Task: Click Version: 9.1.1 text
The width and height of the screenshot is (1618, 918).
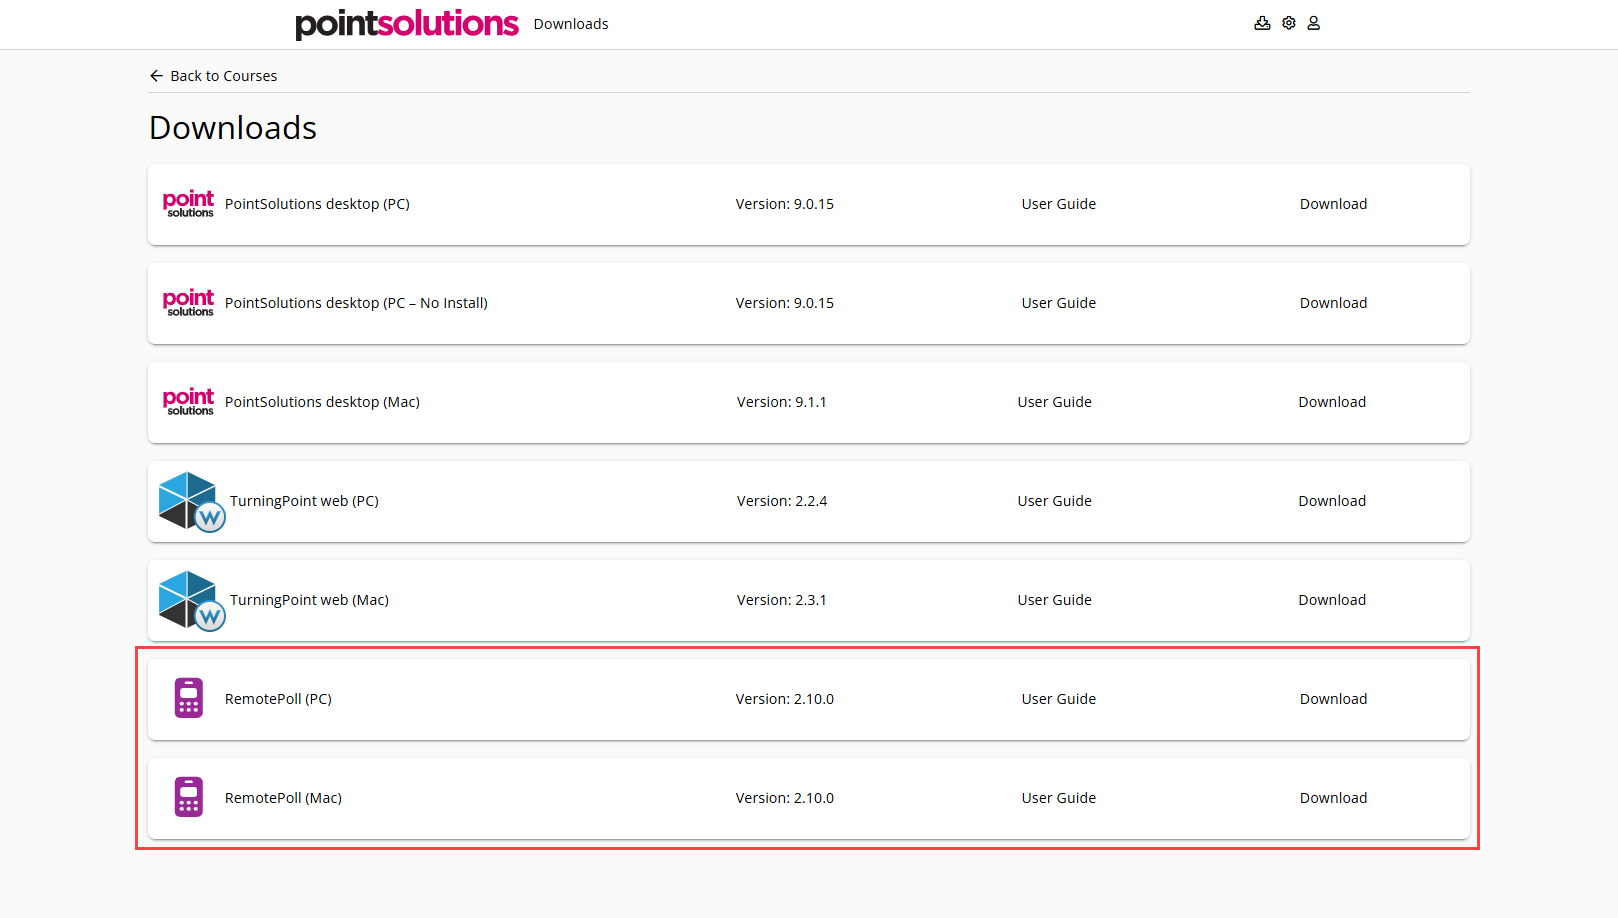Action: click(x=782, y=402)
